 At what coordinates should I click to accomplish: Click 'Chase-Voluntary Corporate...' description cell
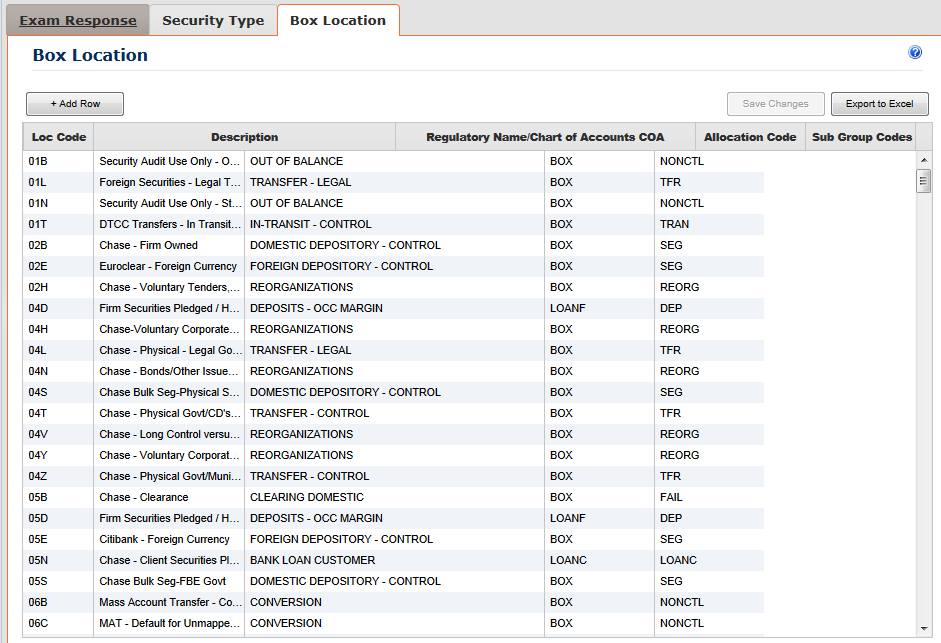click(169, 330)
